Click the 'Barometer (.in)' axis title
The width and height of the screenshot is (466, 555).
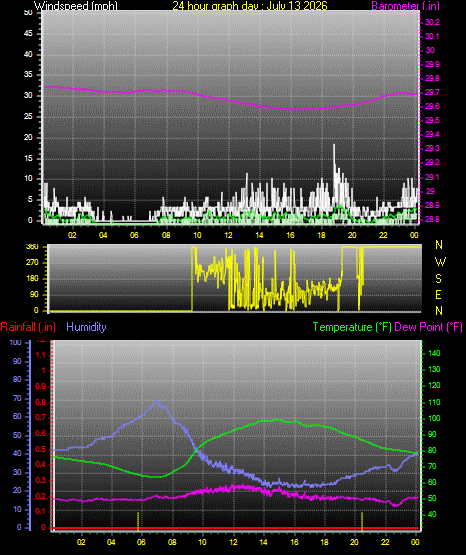405,5
